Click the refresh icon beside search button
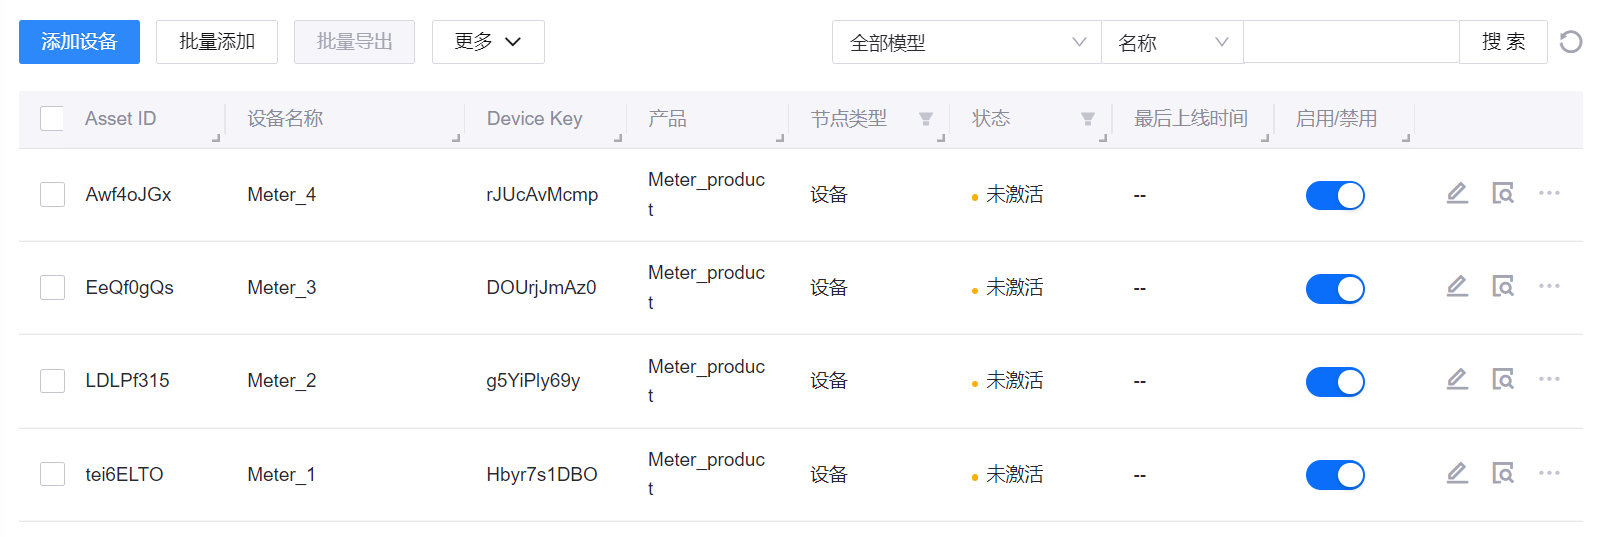 pyautogui.click(x=1571, y=42)
